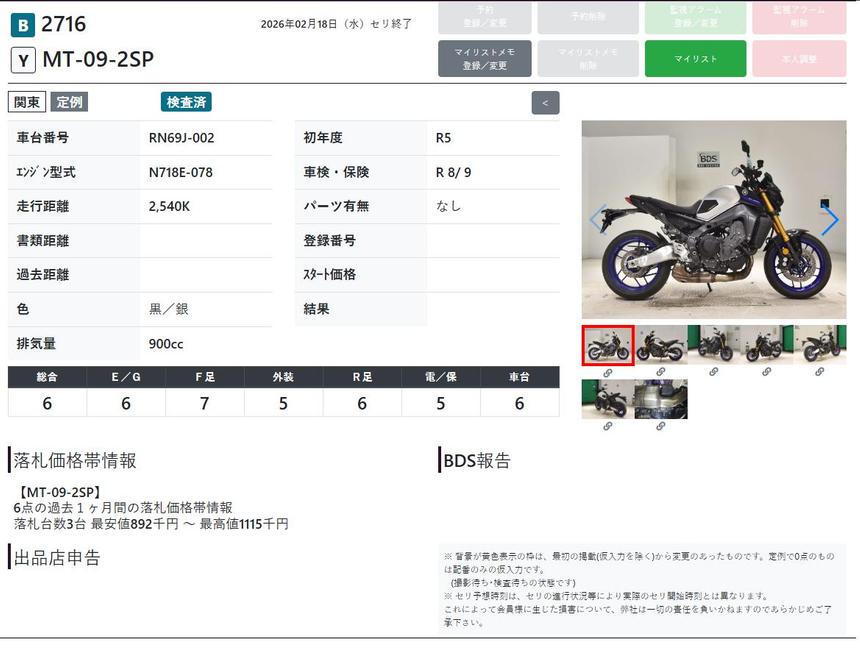Image resolution: width=860 pixels, height=665 pixels.
Task: Advance to the next motorcycle photo with right arrow
Action: (x=829, y=220)
